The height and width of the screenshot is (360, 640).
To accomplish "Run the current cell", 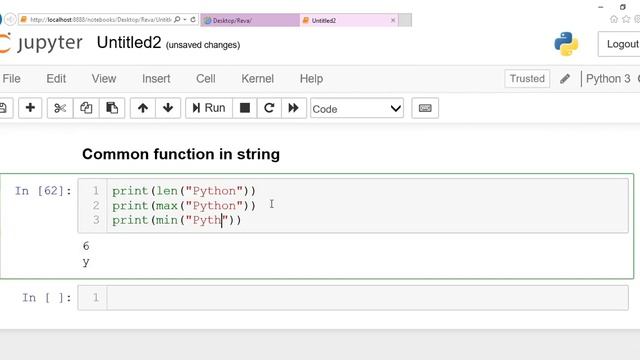I will [x=209, y=108].
